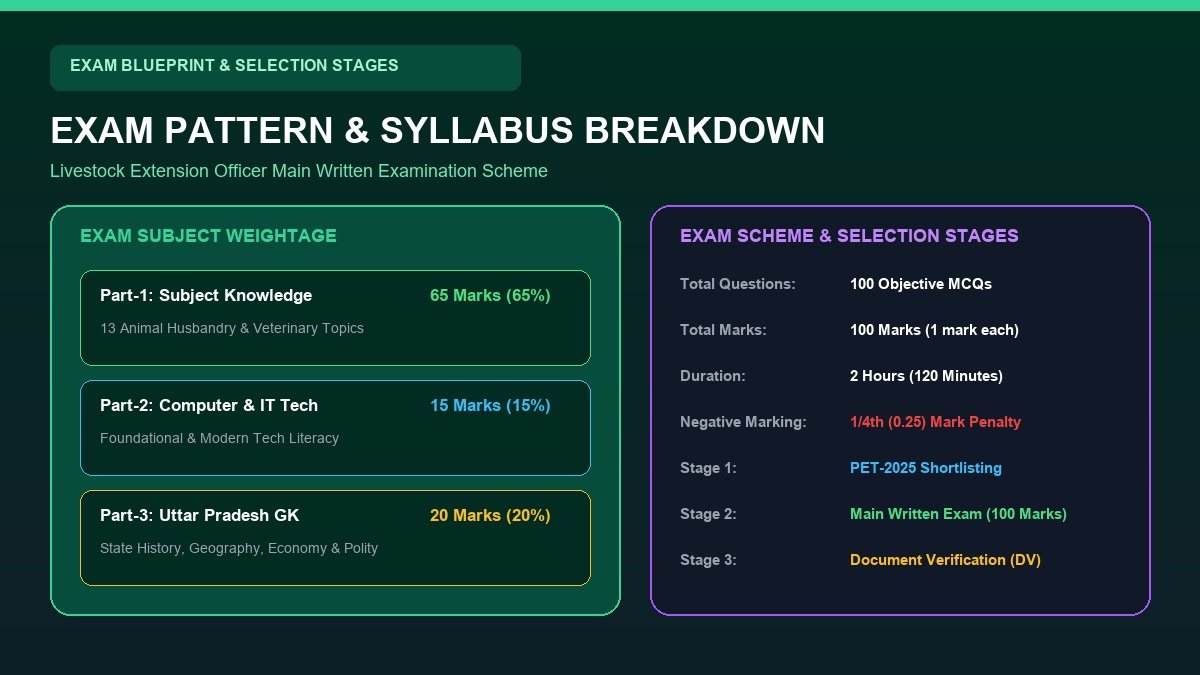Click '13 Animal Husbandry & Veterinary Topics' text

pyautogui.click(x=232, y=328)
